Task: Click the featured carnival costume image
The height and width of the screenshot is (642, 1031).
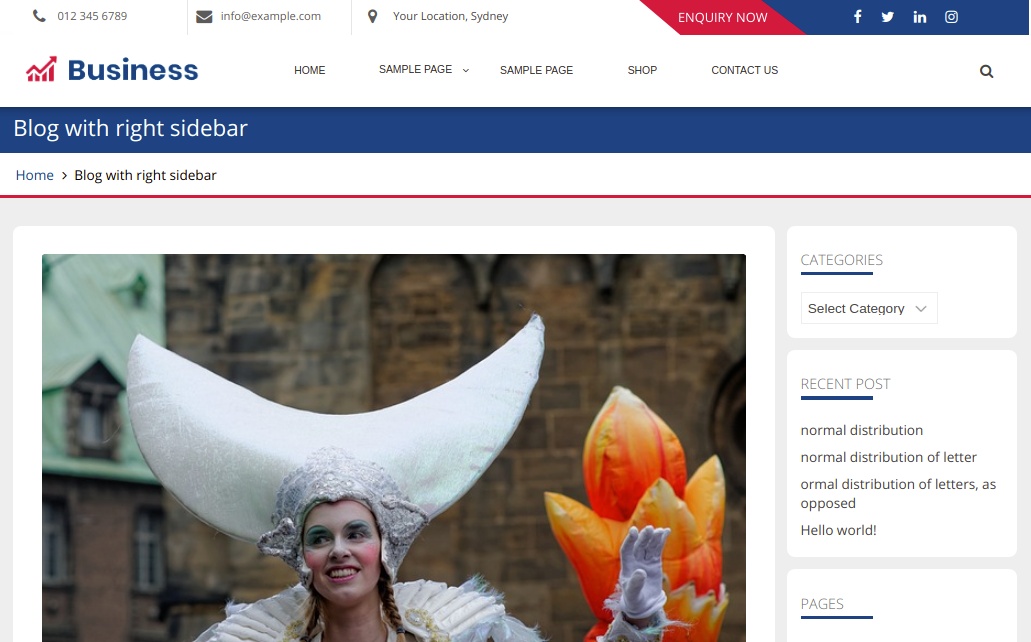Action: point(394,448)
